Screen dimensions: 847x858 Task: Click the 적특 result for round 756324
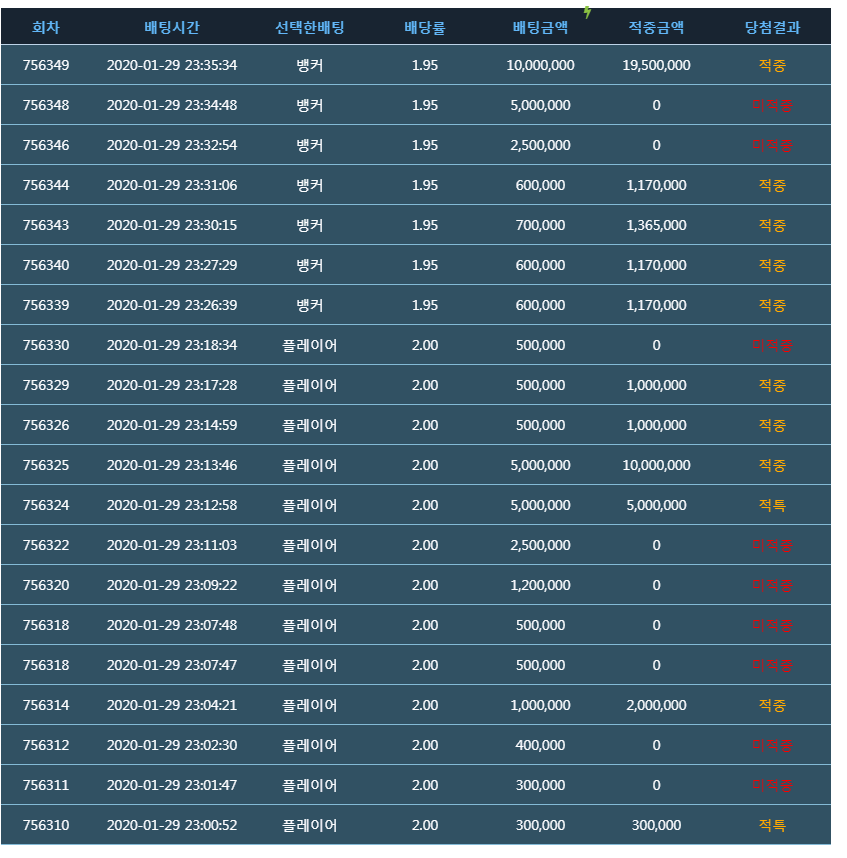click(772, 505)
